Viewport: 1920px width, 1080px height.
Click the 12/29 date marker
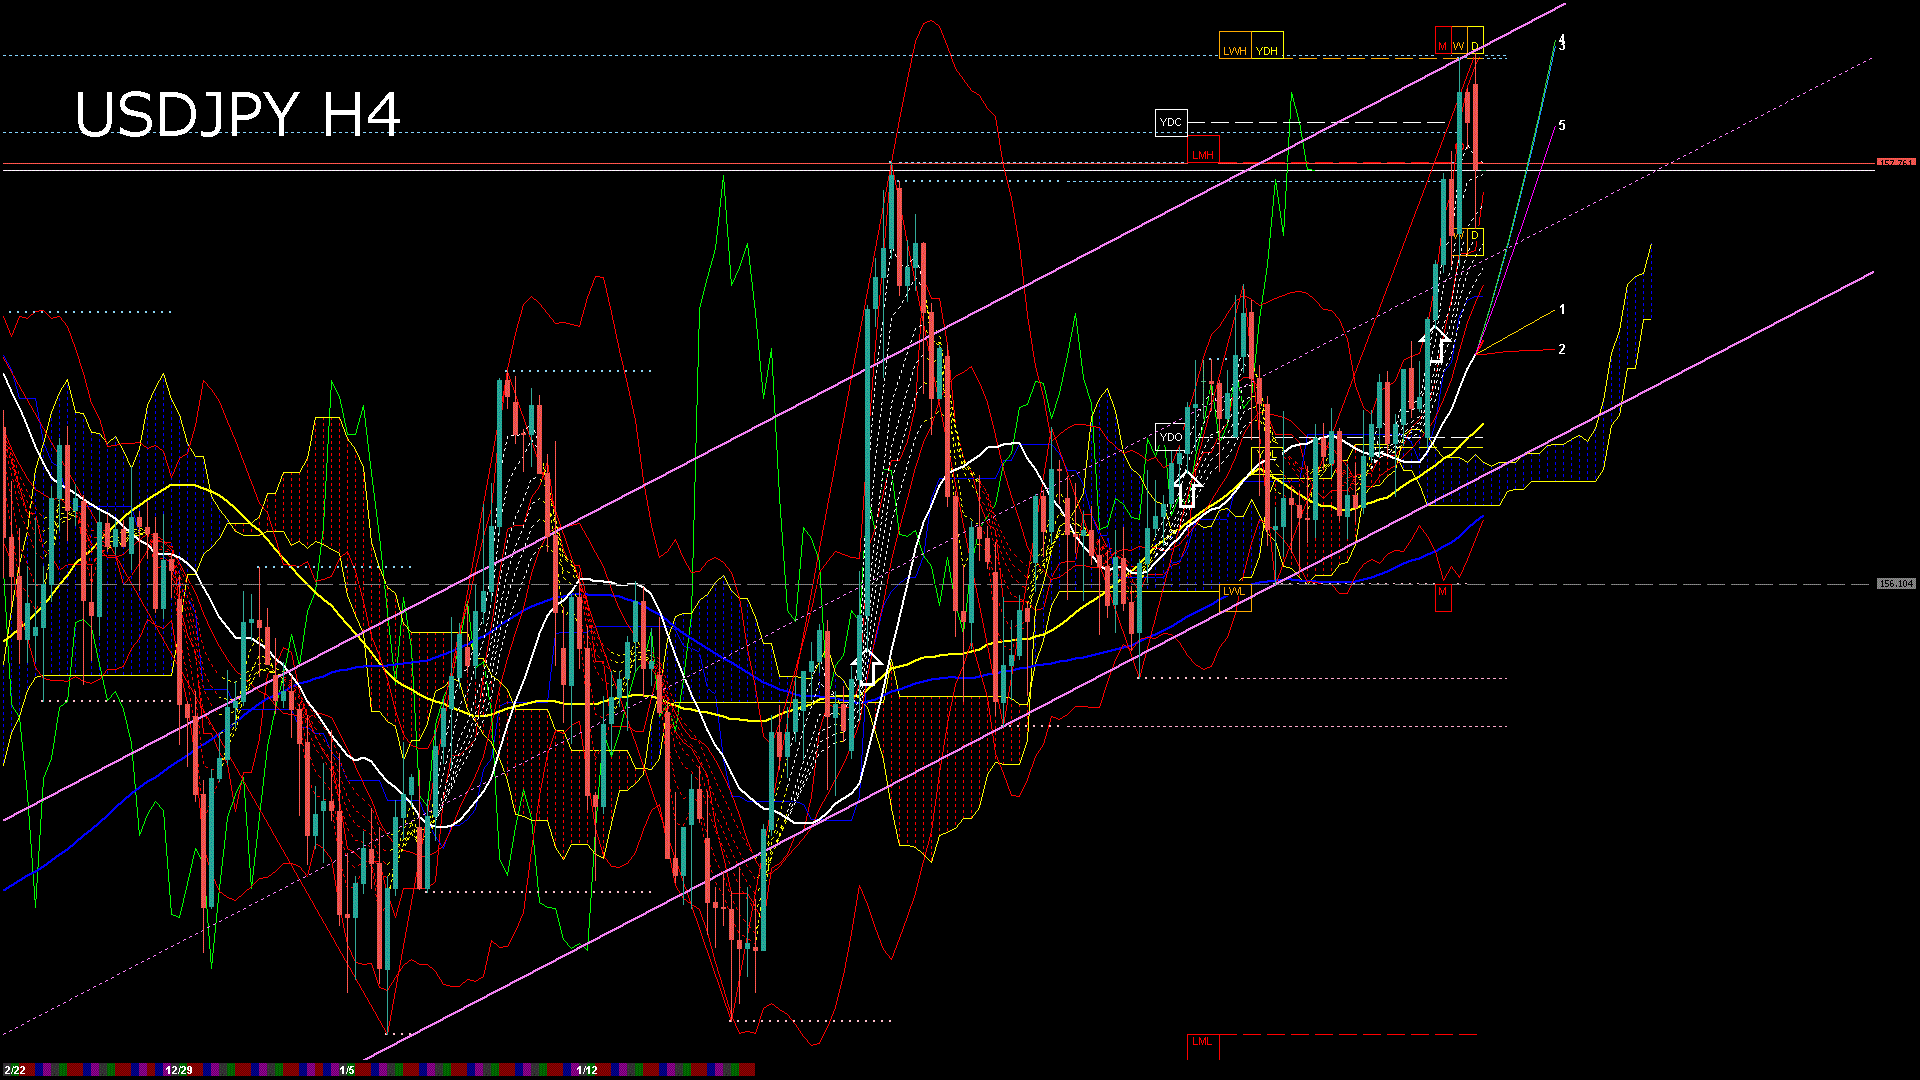(x=179, y=1070)
